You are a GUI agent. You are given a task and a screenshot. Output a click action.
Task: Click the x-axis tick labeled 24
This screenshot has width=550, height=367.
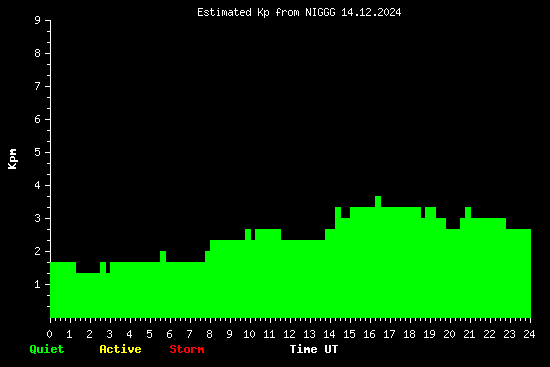tap(529, 334)
